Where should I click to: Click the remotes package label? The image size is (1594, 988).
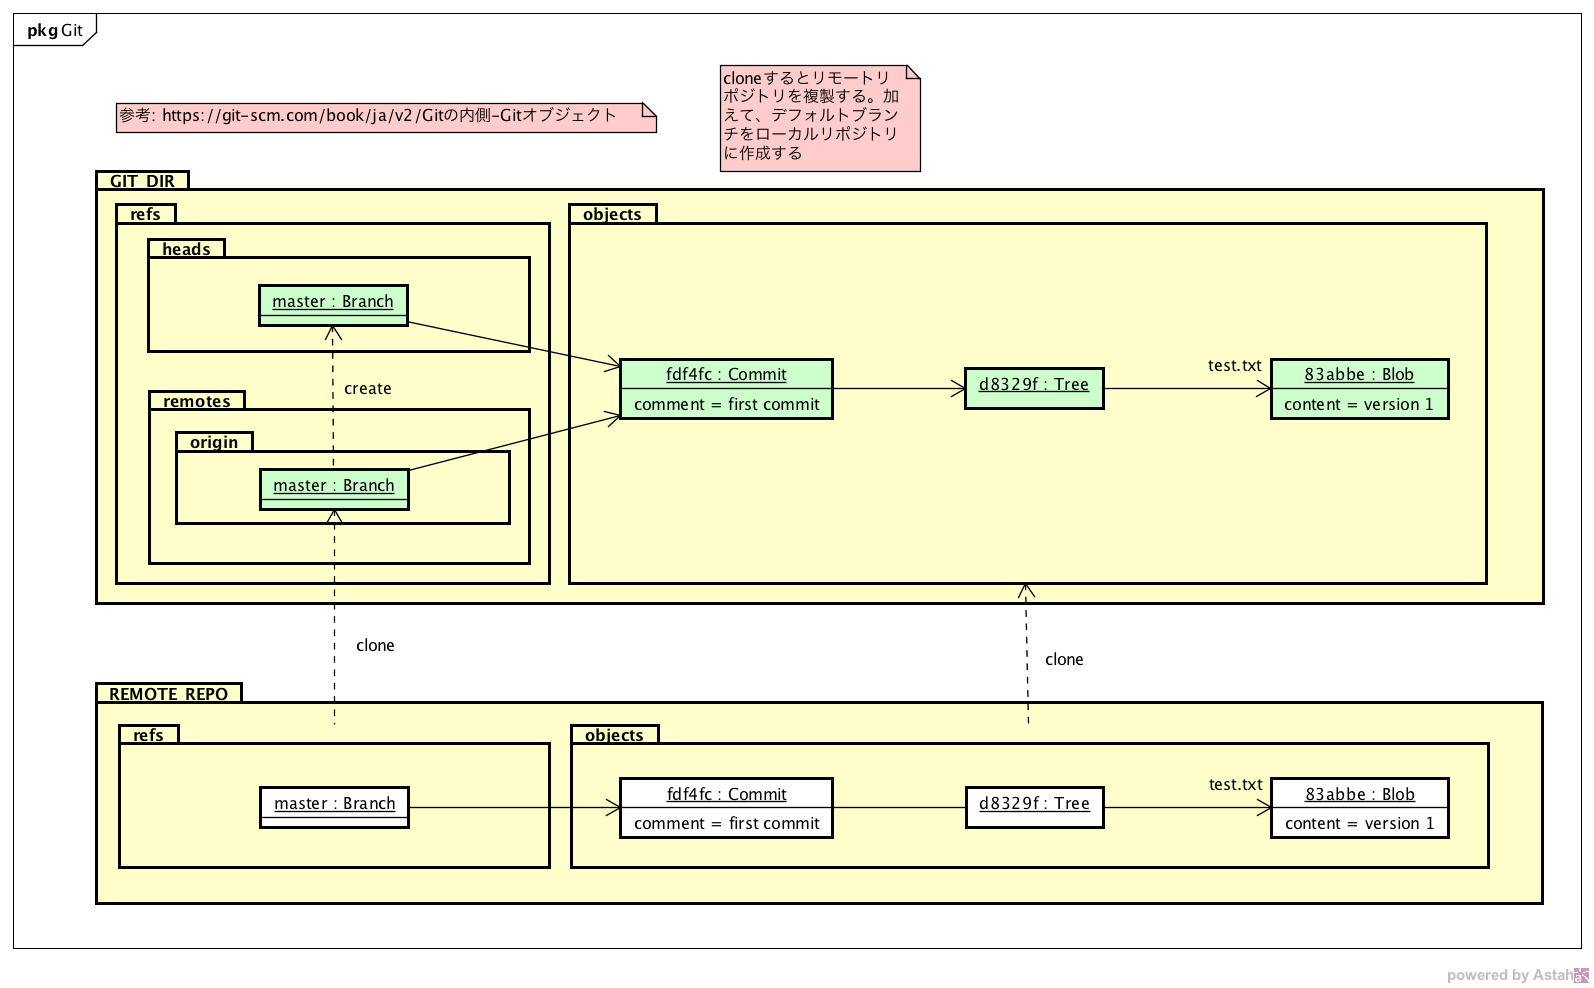pos(196,401)
